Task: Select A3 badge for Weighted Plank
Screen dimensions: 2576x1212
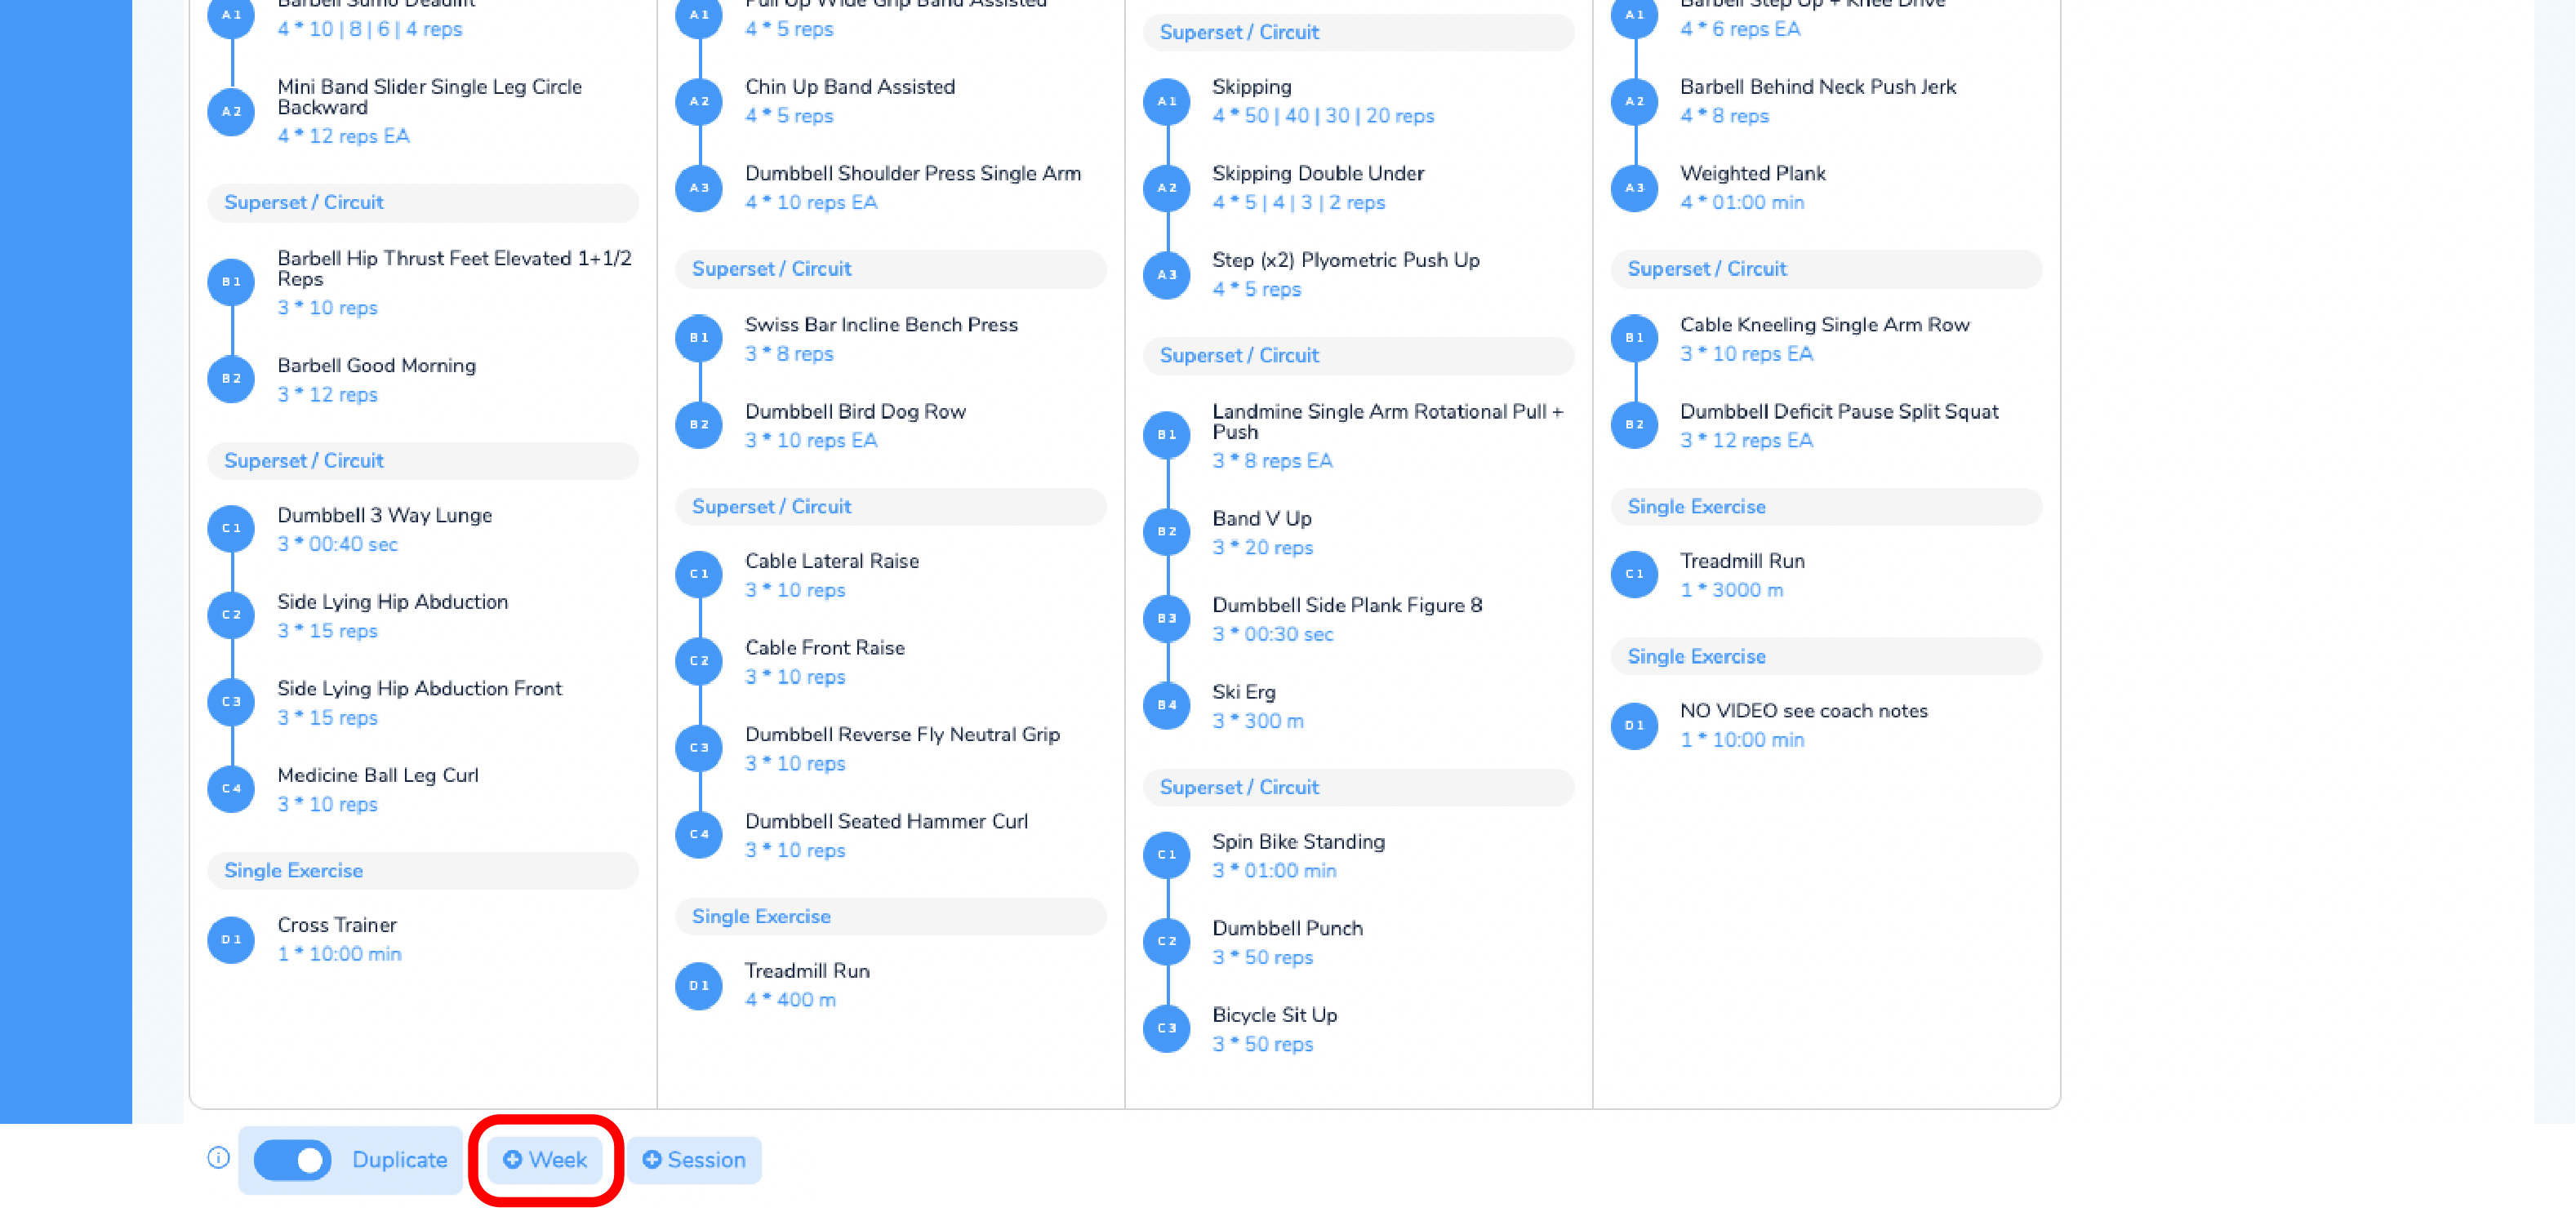Action: pyautogui.click(x=1635, y=187)
